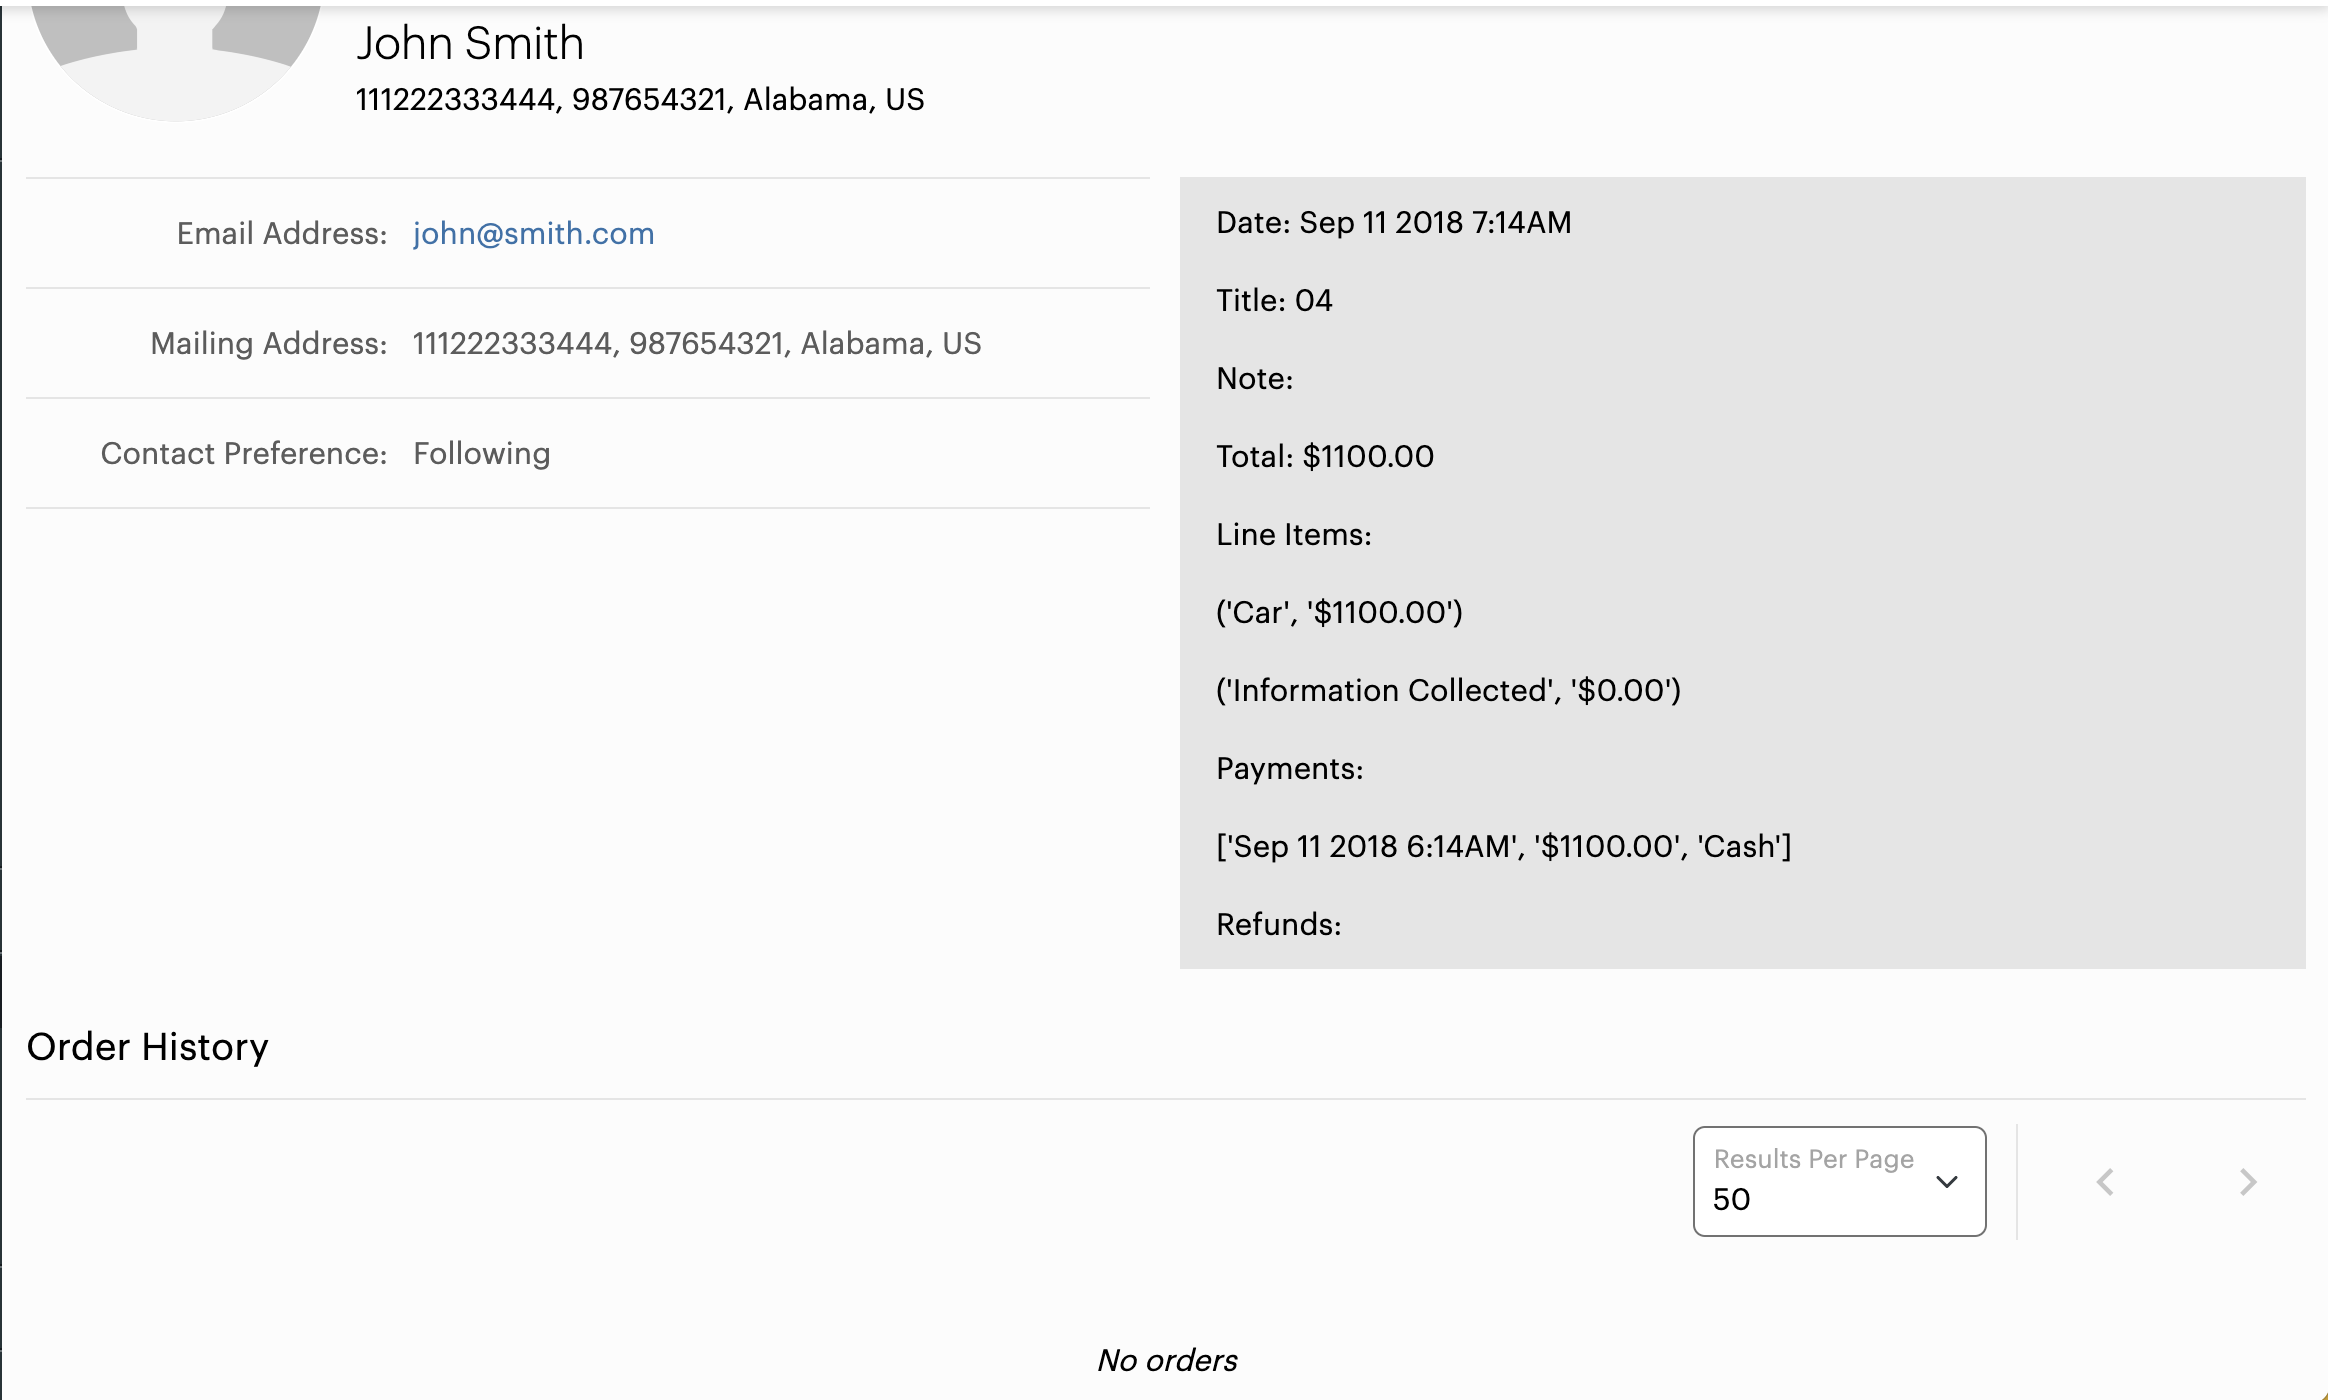Go to next page of order history
The width and height of the screenshot is (2328, 1400).
tap(2248, 1182)
